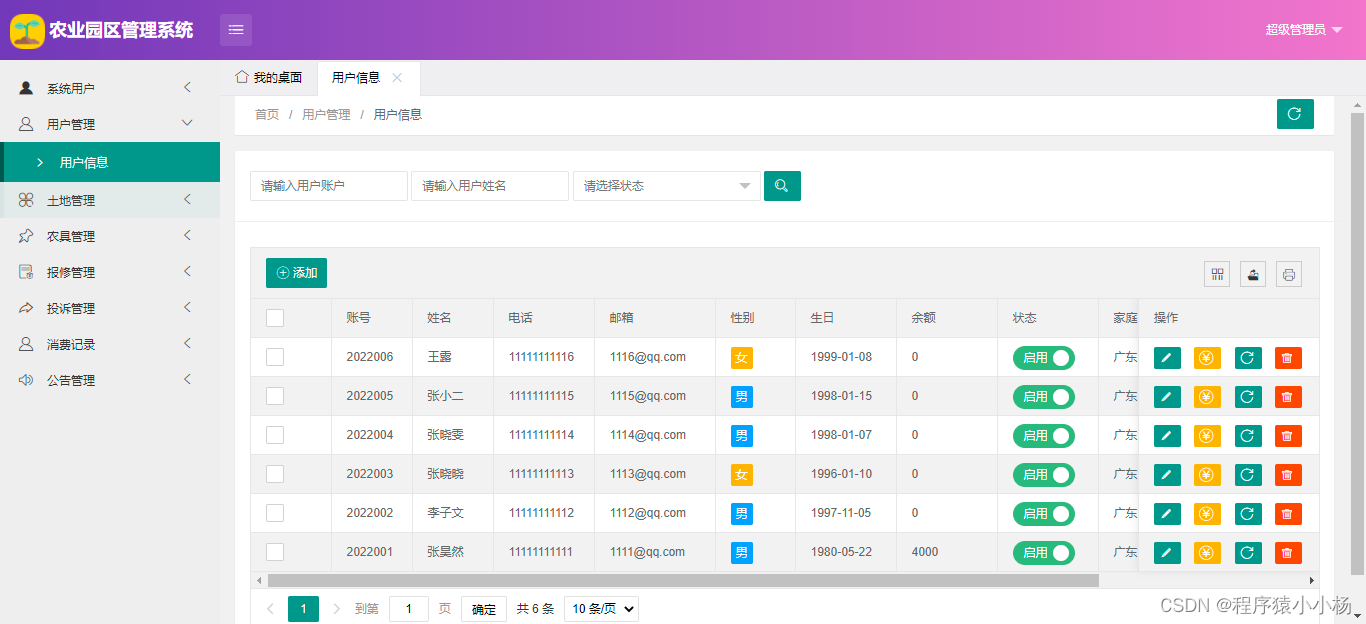Open the 公告管理 sidebar menu

coord(110,380)
